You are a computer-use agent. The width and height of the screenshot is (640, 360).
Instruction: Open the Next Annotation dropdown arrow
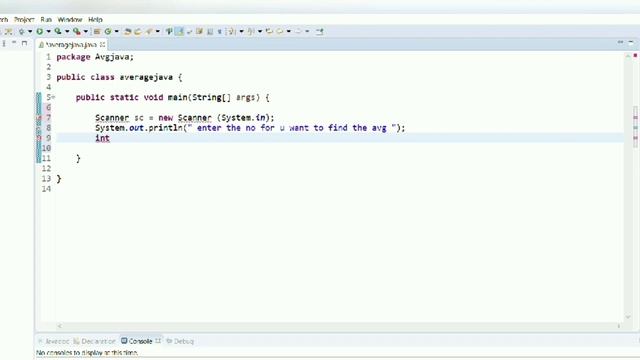coord(241,31)
